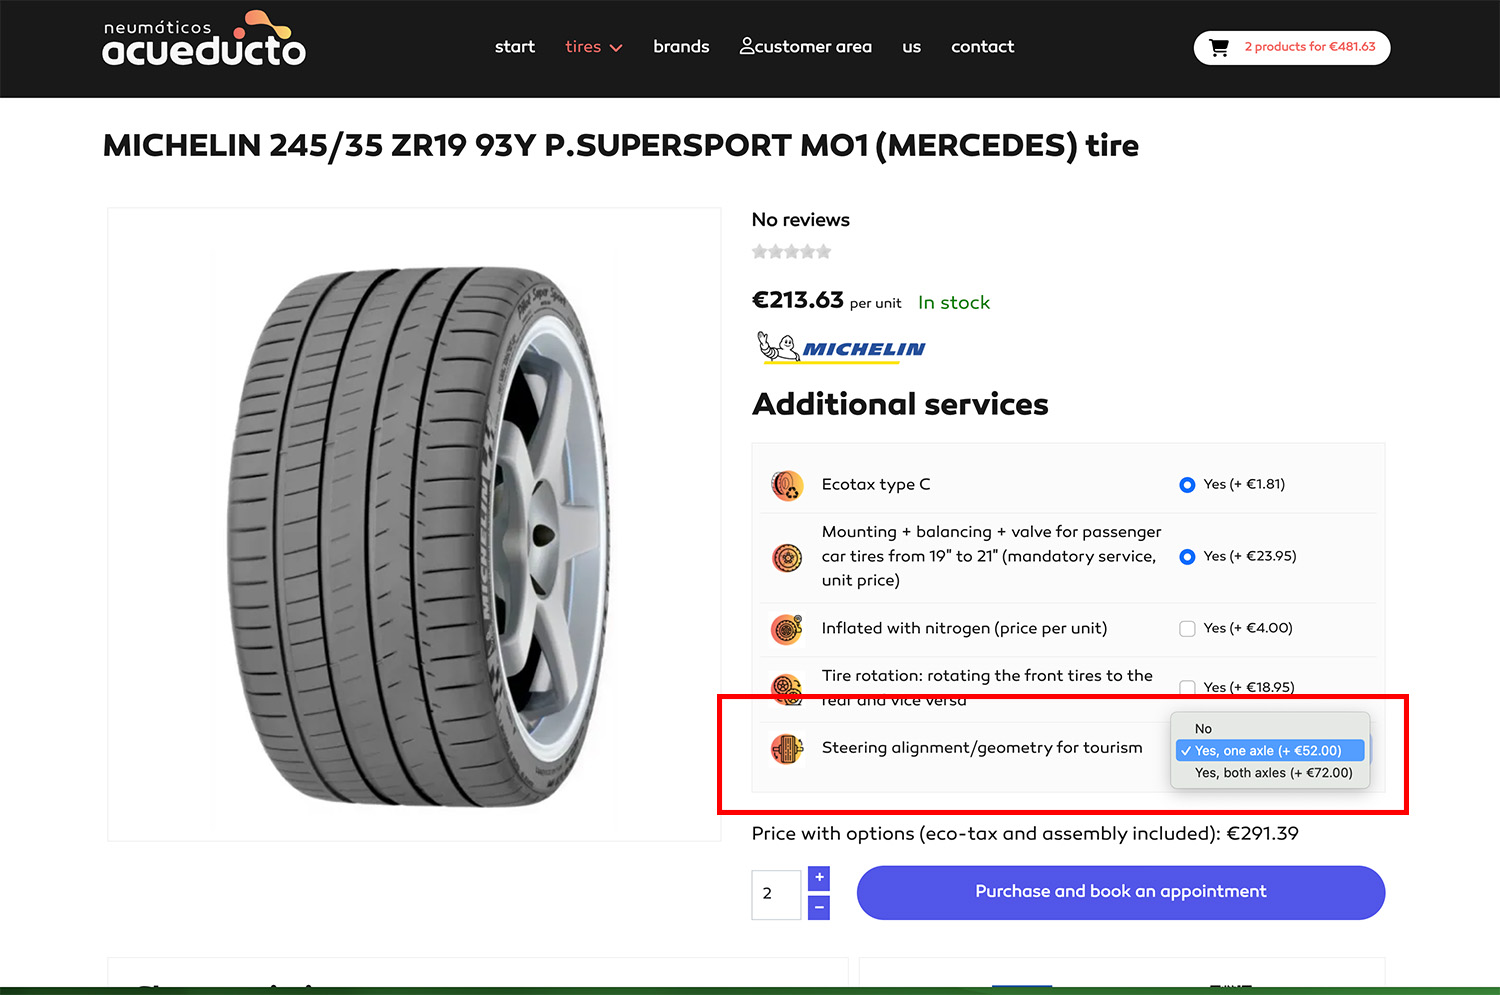Viewport: 1500px width, 995px height.
Task: Click the steering alignment service icon
Action: (787, 748)
